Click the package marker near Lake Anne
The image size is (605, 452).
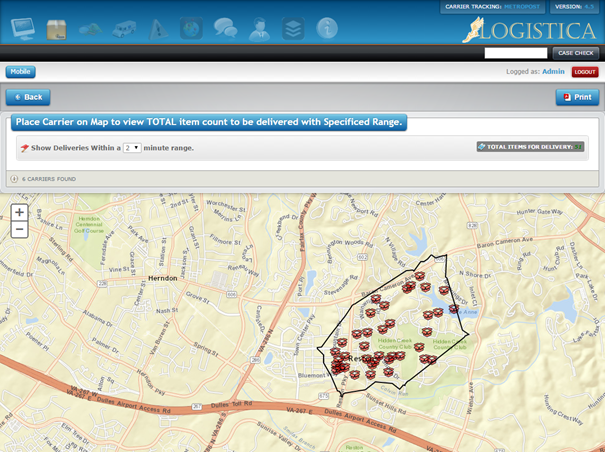[454, 309]
